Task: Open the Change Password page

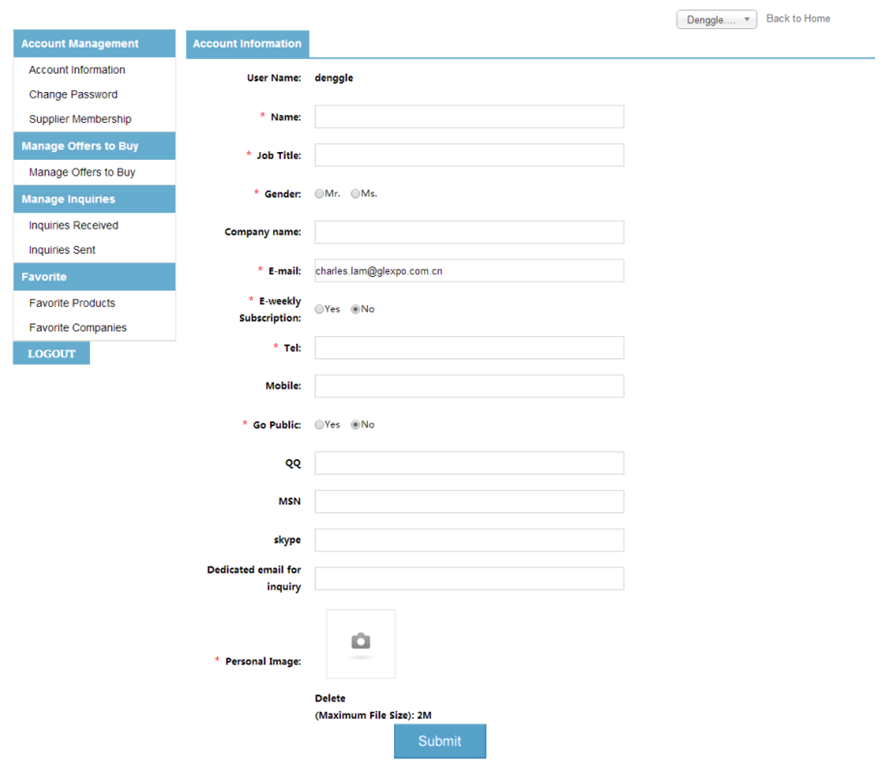Action: 73,94
